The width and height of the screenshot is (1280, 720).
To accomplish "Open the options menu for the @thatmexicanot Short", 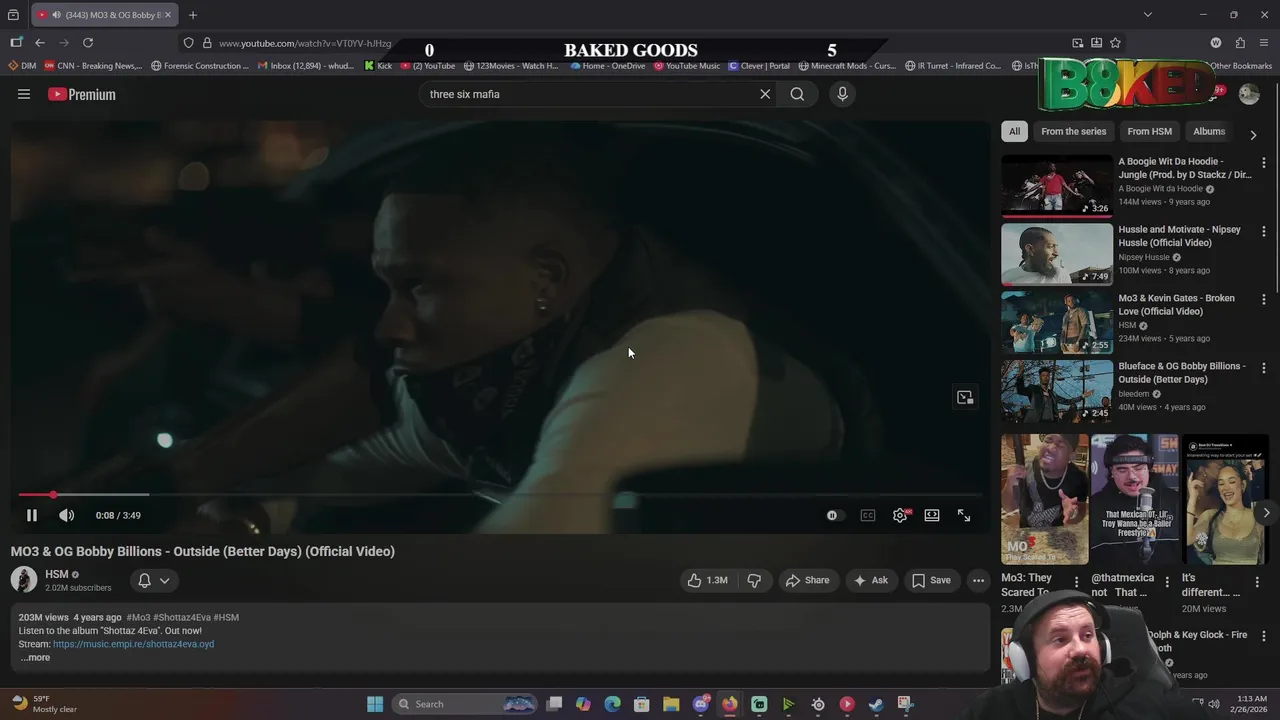I will pos(1166,581).
